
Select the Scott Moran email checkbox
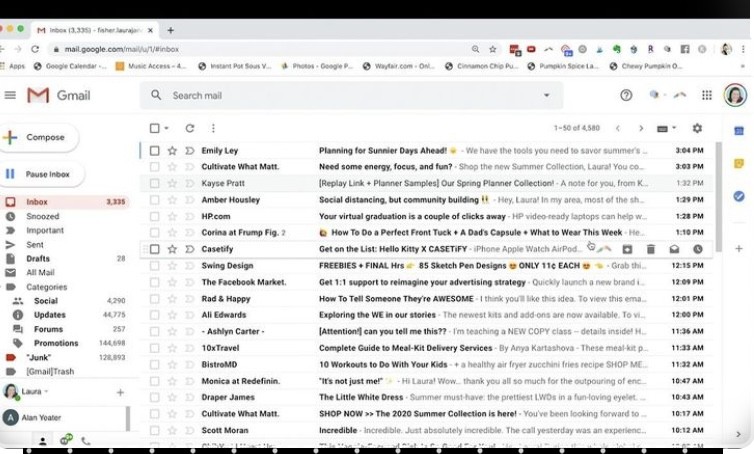(154, 430)
